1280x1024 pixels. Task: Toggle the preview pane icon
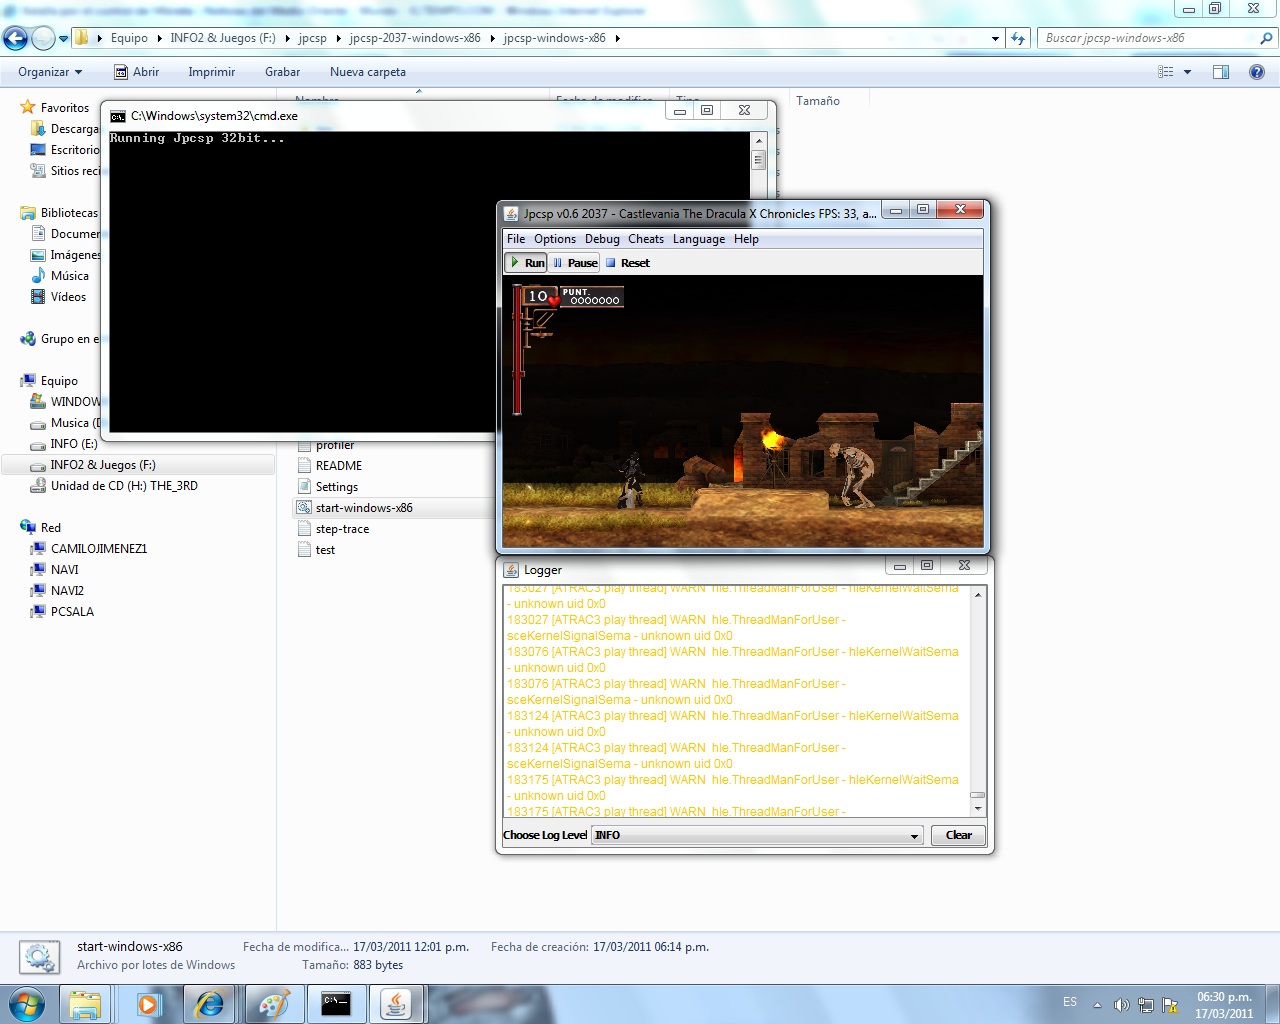pyautogui.click(x=1221, y=72)
